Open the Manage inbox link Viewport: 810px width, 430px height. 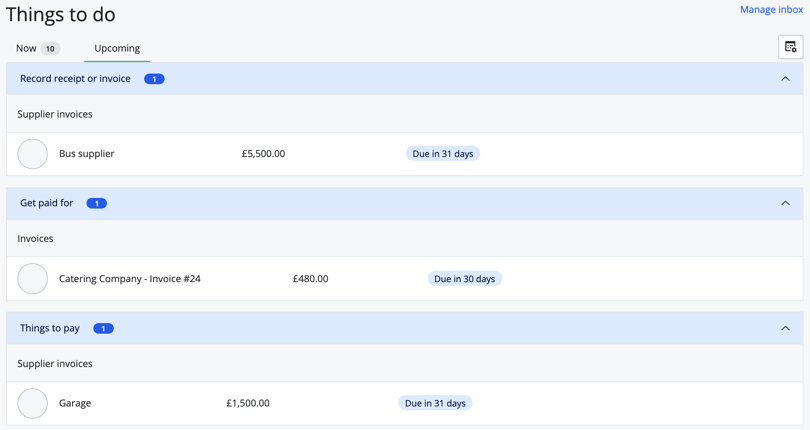coord(770,10)
